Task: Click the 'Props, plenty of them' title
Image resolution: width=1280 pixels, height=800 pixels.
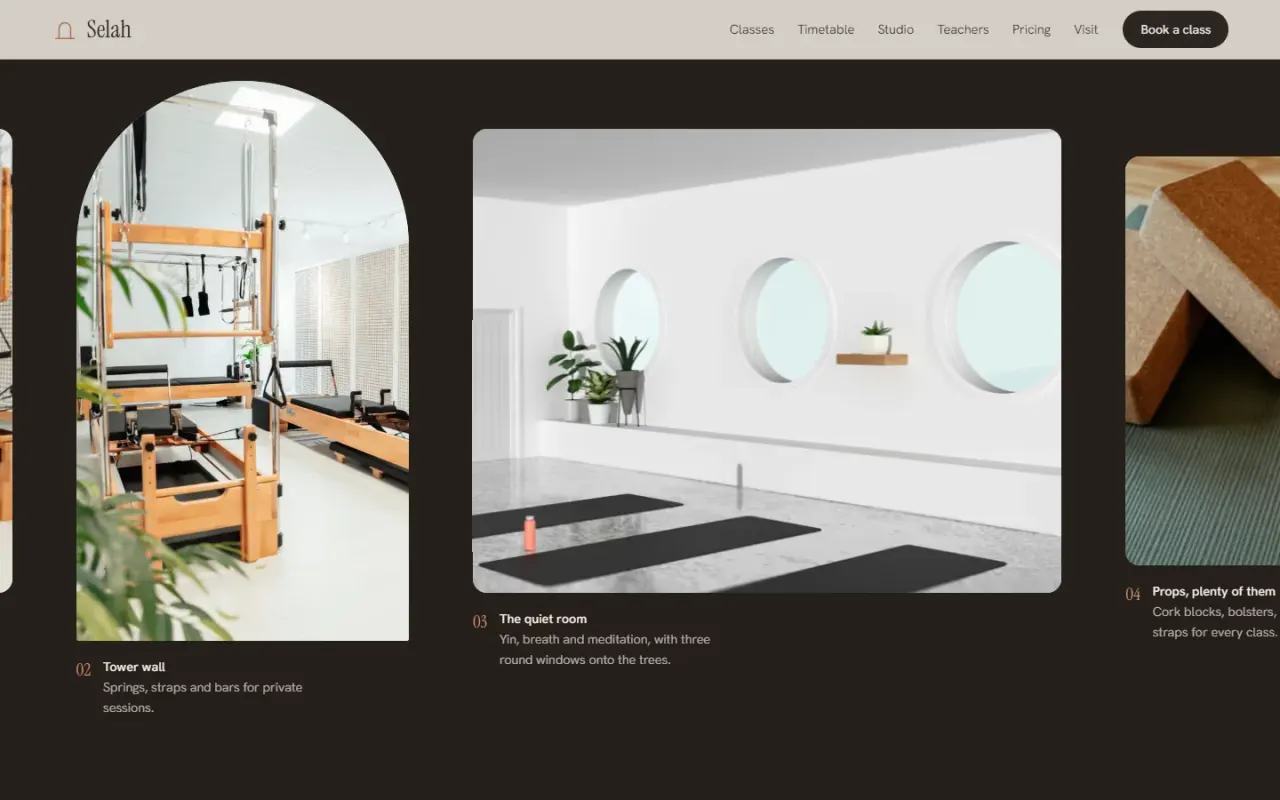Action: pos(1214,591)
